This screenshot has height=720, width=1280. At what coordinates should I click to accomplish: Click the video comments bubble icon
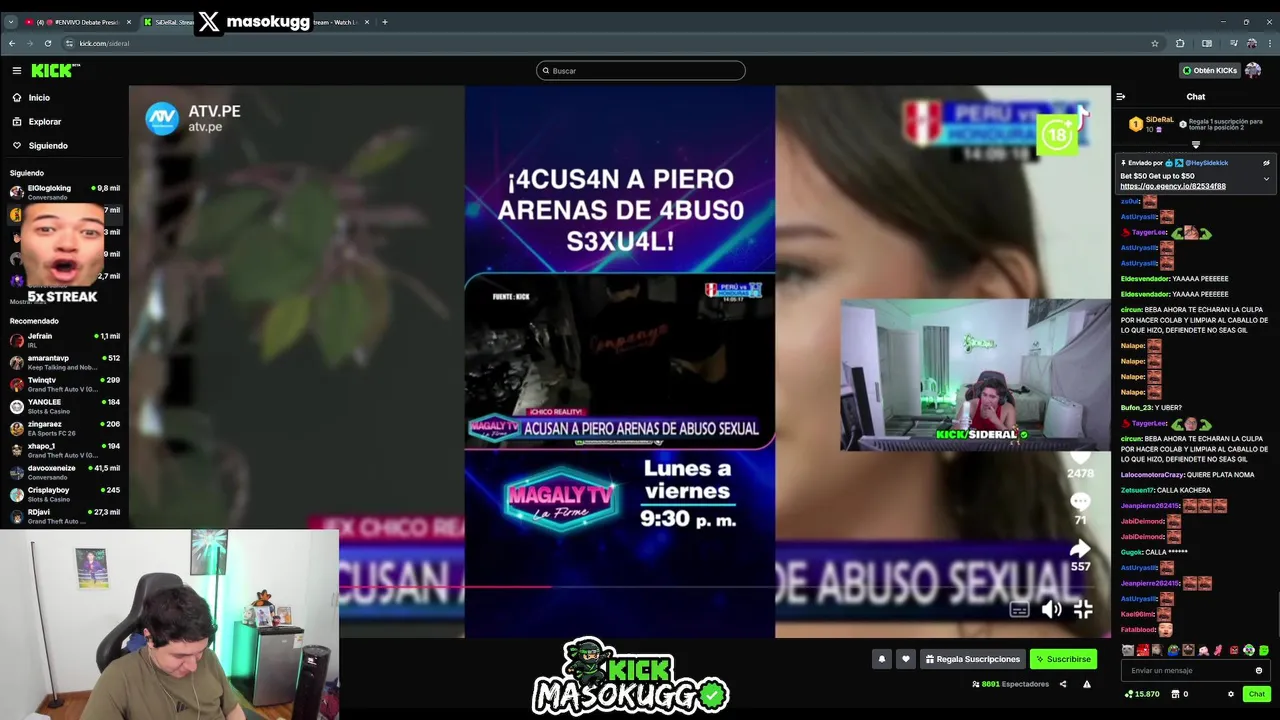(1080, 500)
